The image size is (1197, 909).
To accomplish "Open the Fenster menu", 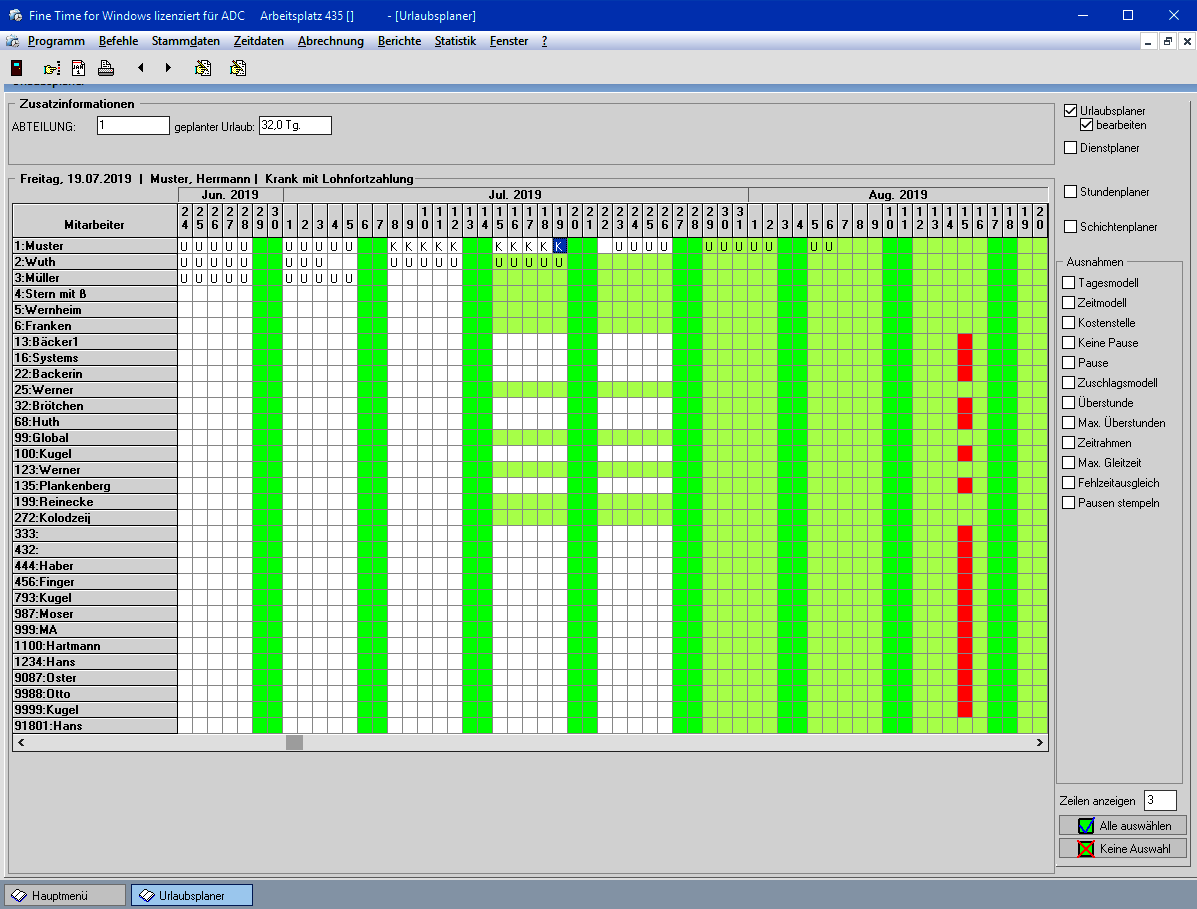I will [508, 41].
